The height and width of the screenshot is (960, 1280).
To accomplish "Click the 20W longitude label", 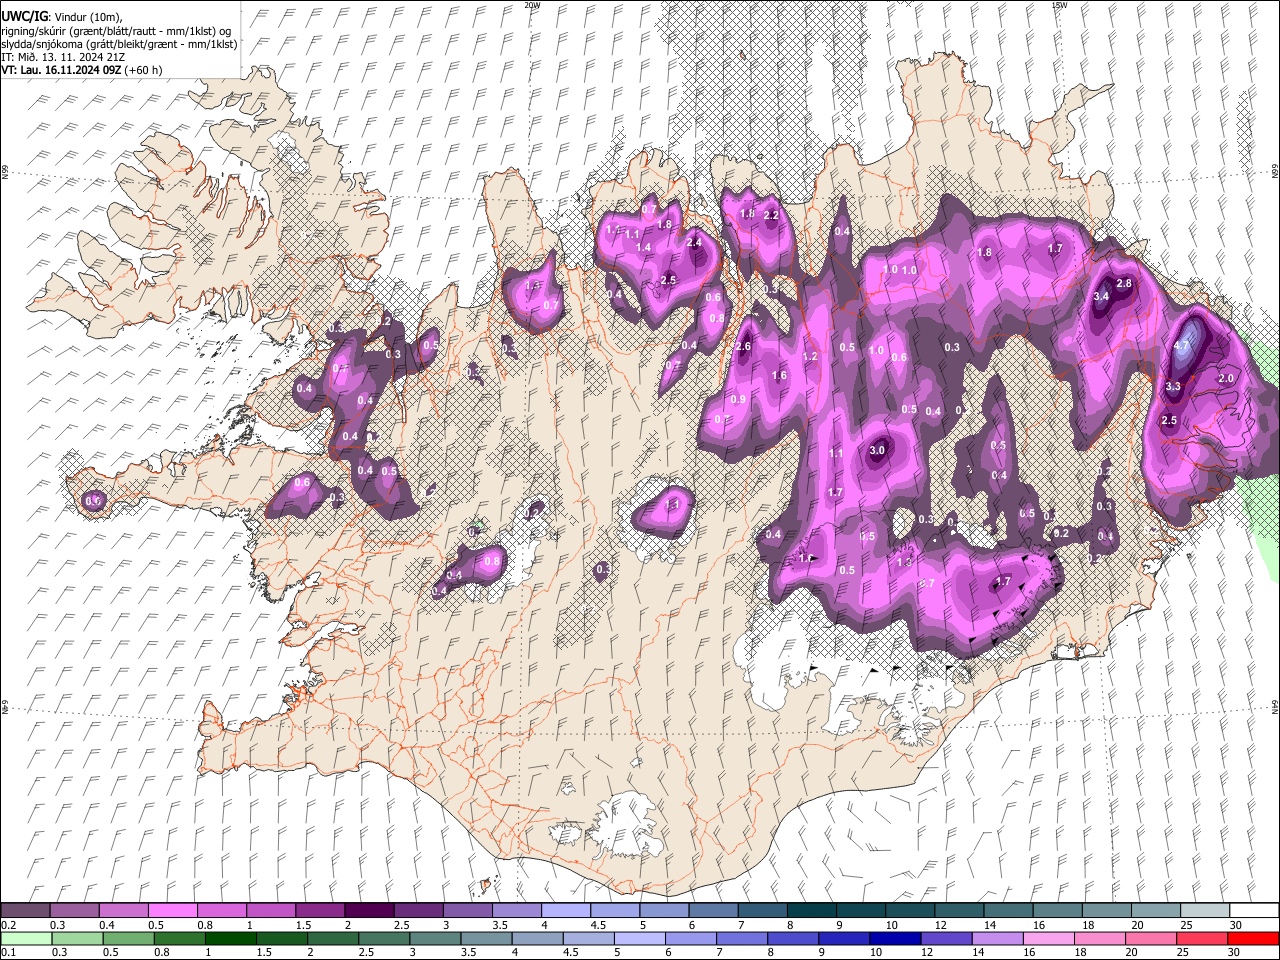I will (532, 5).
